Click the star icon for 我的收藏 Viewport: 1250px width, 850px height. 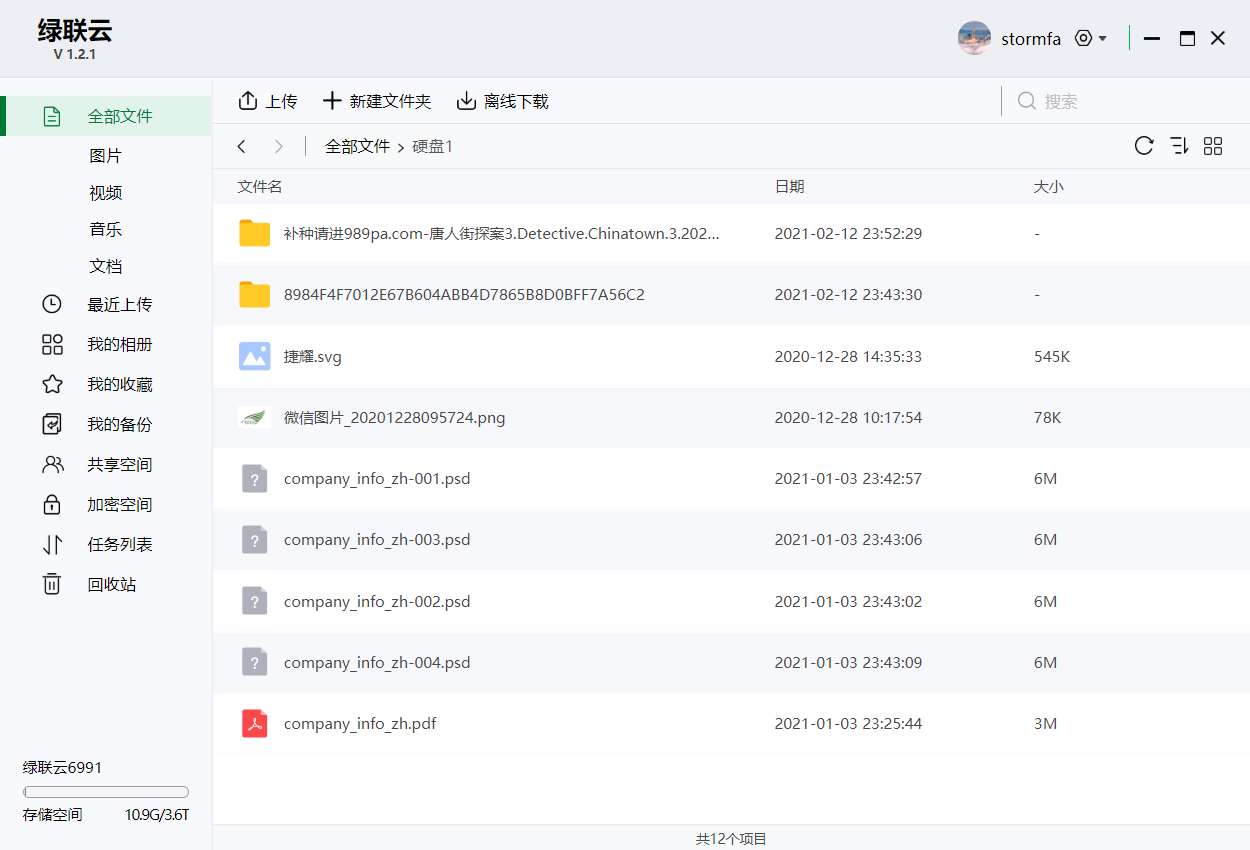[x=52, y=384]
